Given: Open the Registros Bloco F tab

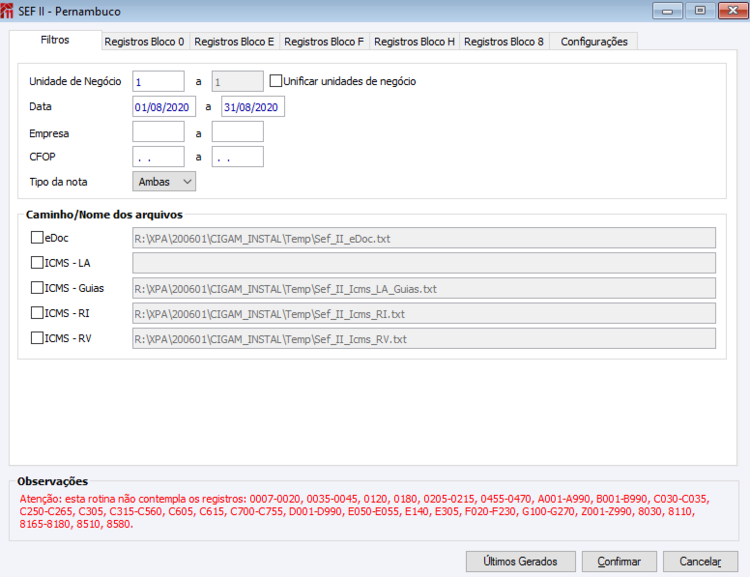Looking at the screenshot, I should (x=324, y=42).
